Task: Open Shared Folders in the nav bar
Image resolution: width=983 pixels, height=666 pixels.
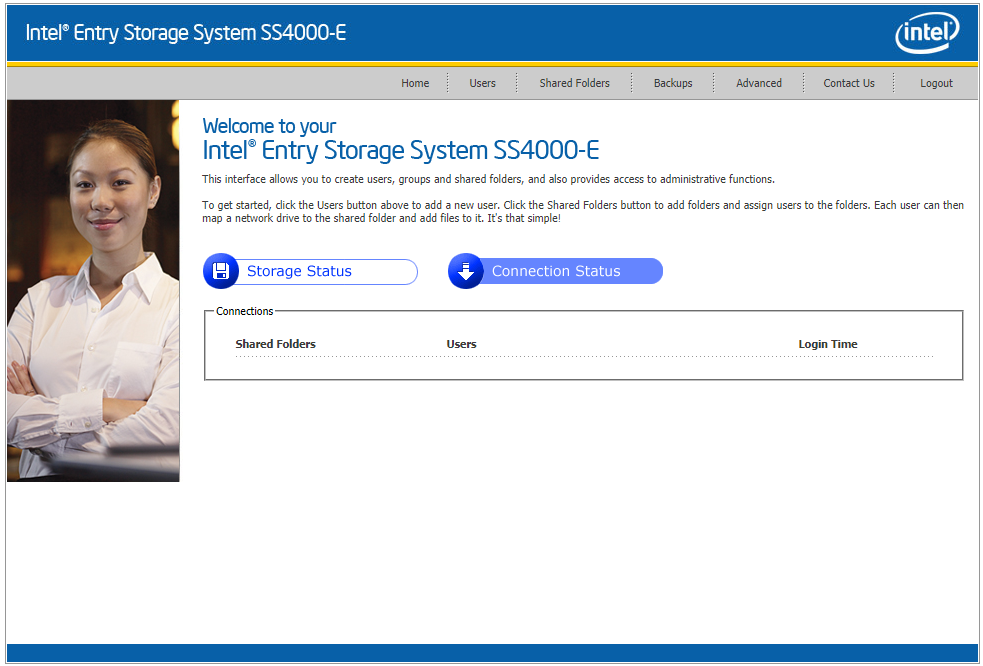Action: click(x=574, y=83)
